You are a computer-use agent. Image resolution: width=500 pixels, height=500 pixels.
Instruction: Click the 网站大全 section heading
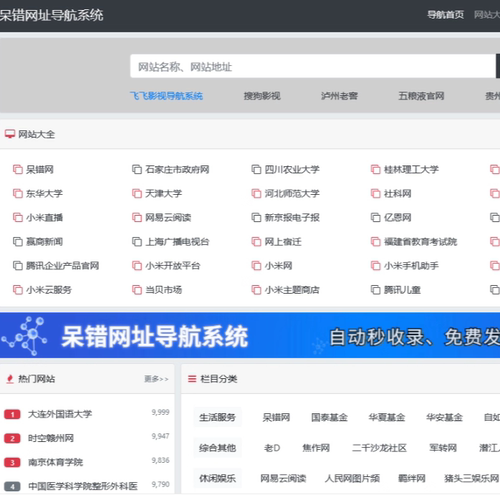(36, 134)
